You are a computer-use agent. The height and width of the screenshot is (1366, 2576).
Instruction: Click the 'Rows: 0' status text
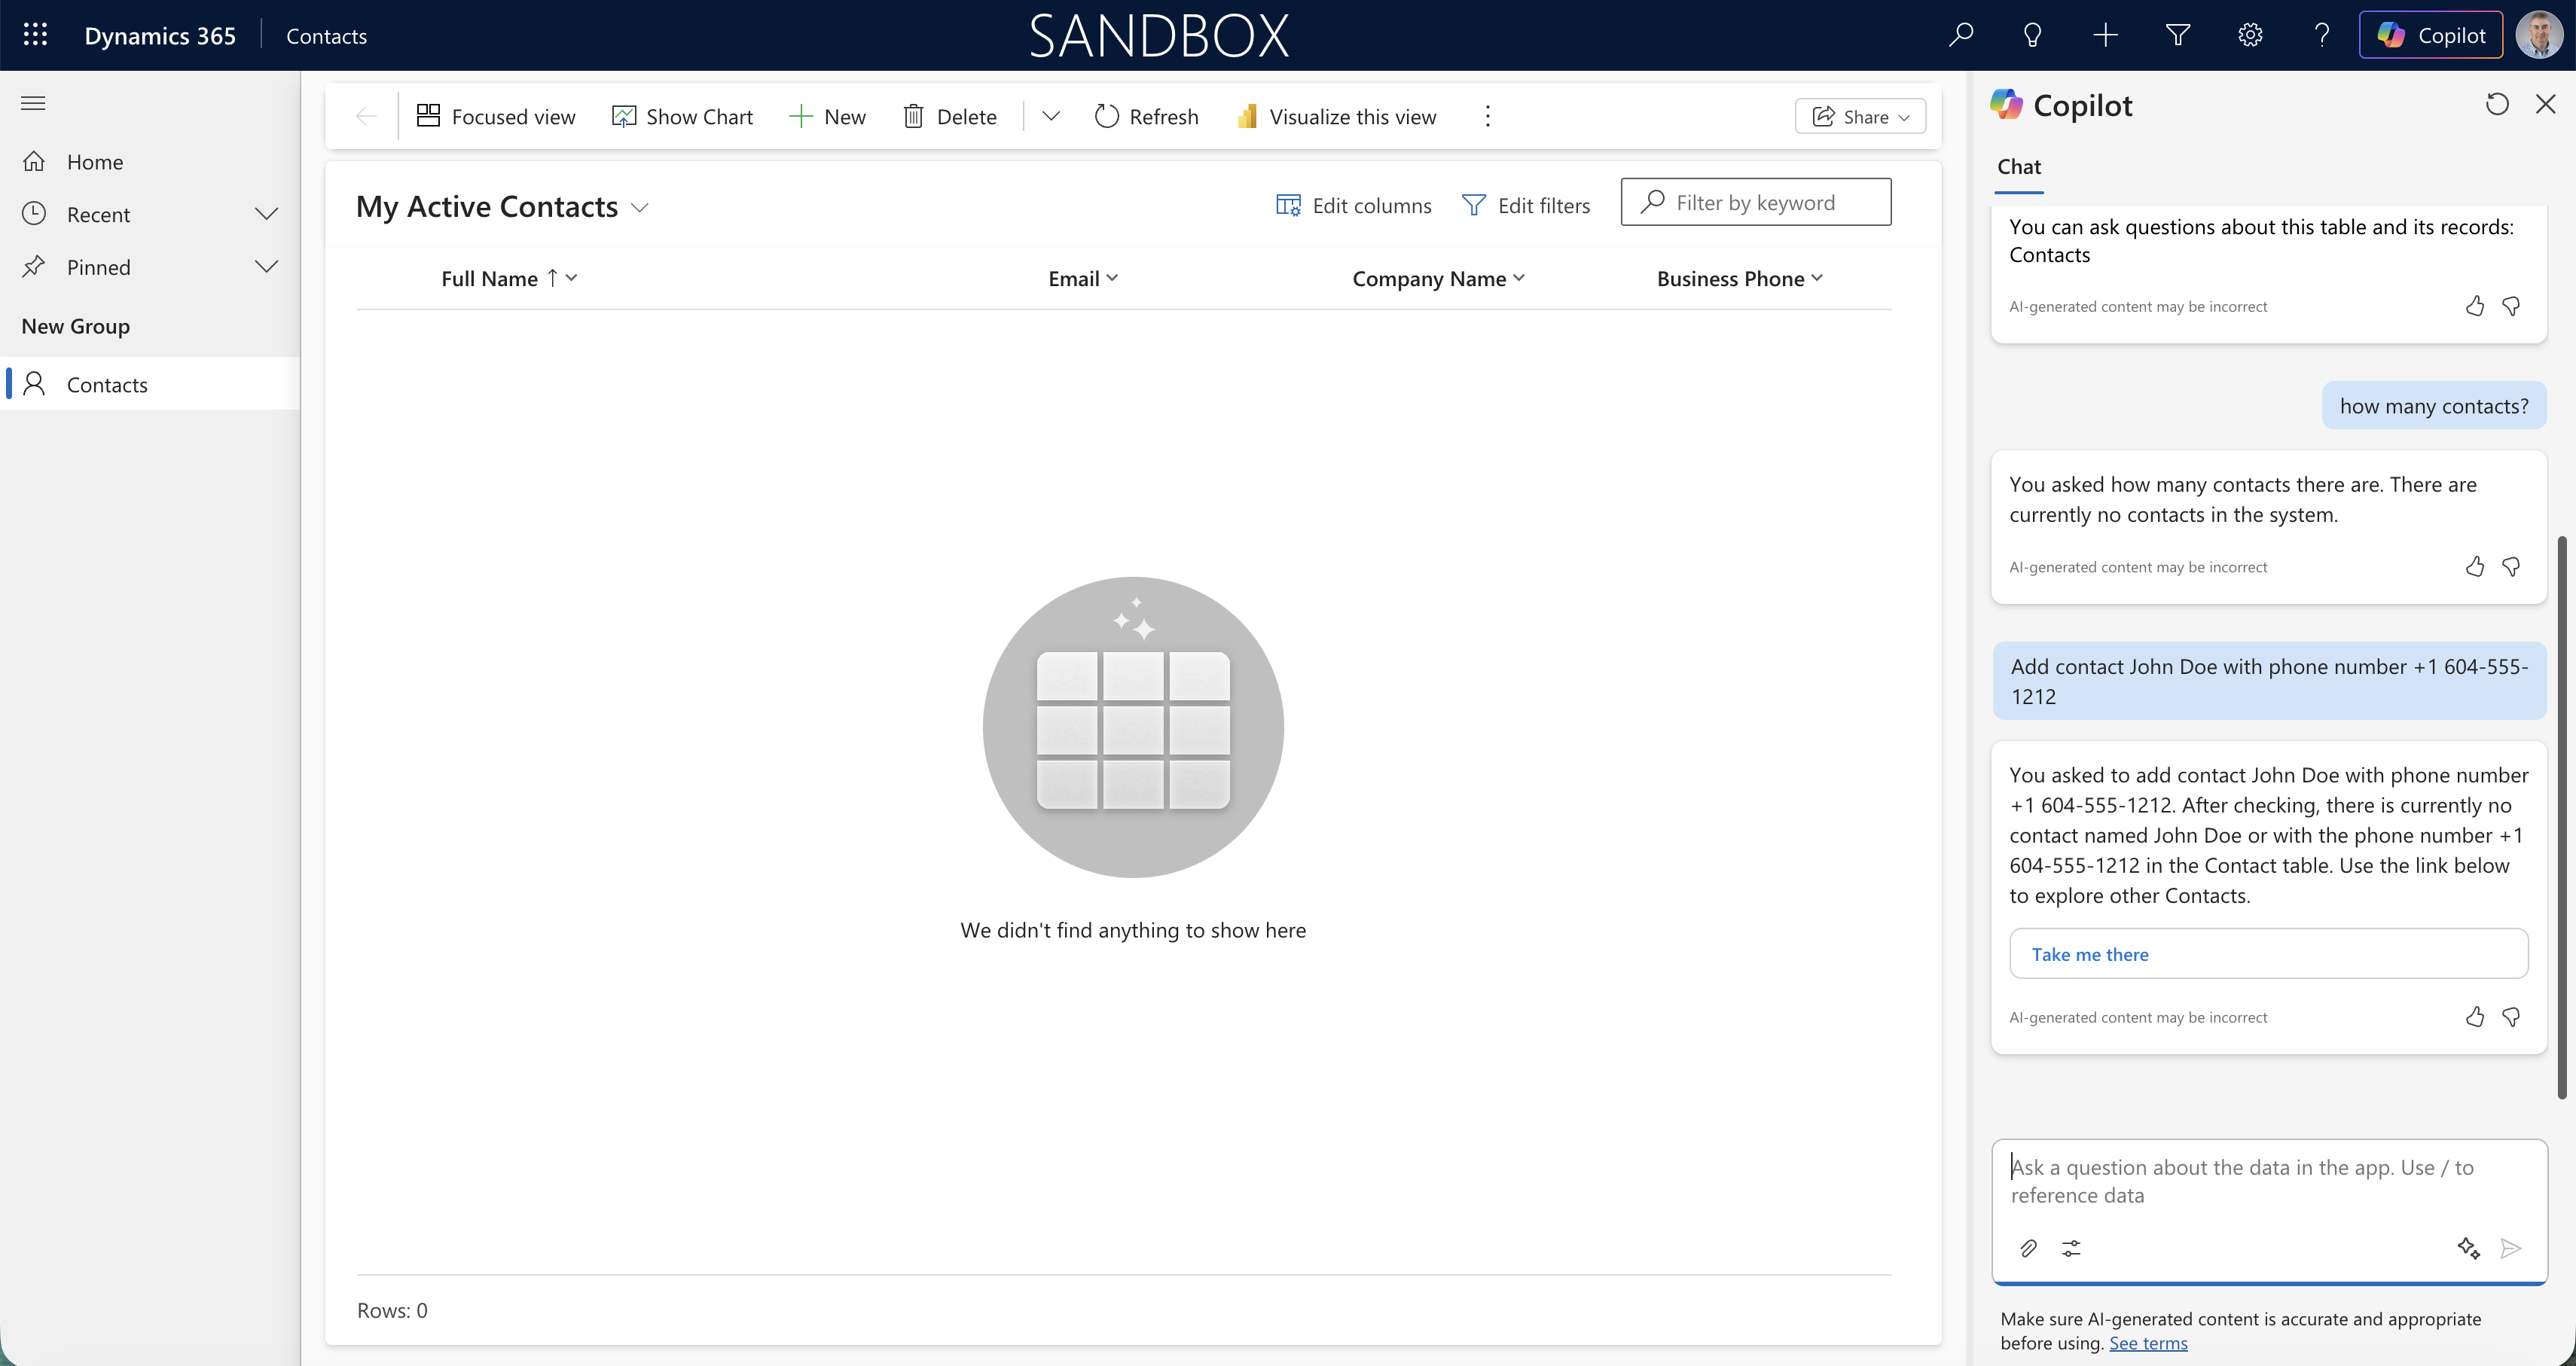pos(392,1310)
